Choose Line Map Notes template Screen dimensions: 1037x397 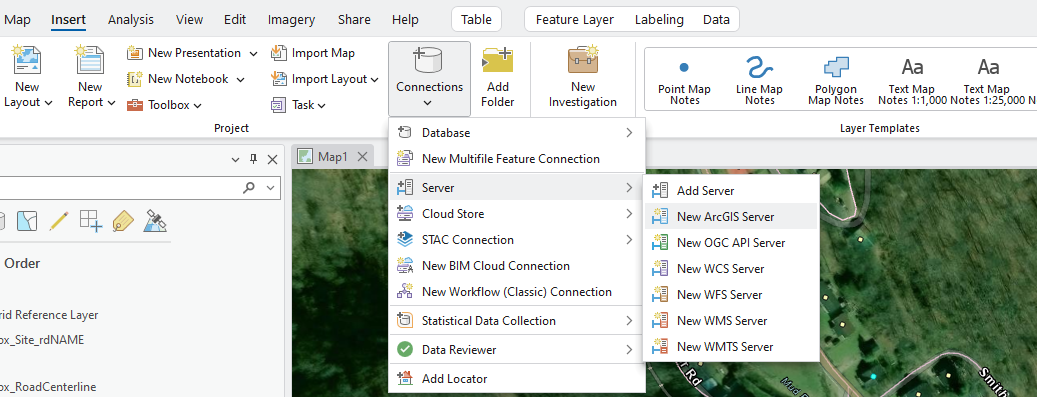pos(759,82)
